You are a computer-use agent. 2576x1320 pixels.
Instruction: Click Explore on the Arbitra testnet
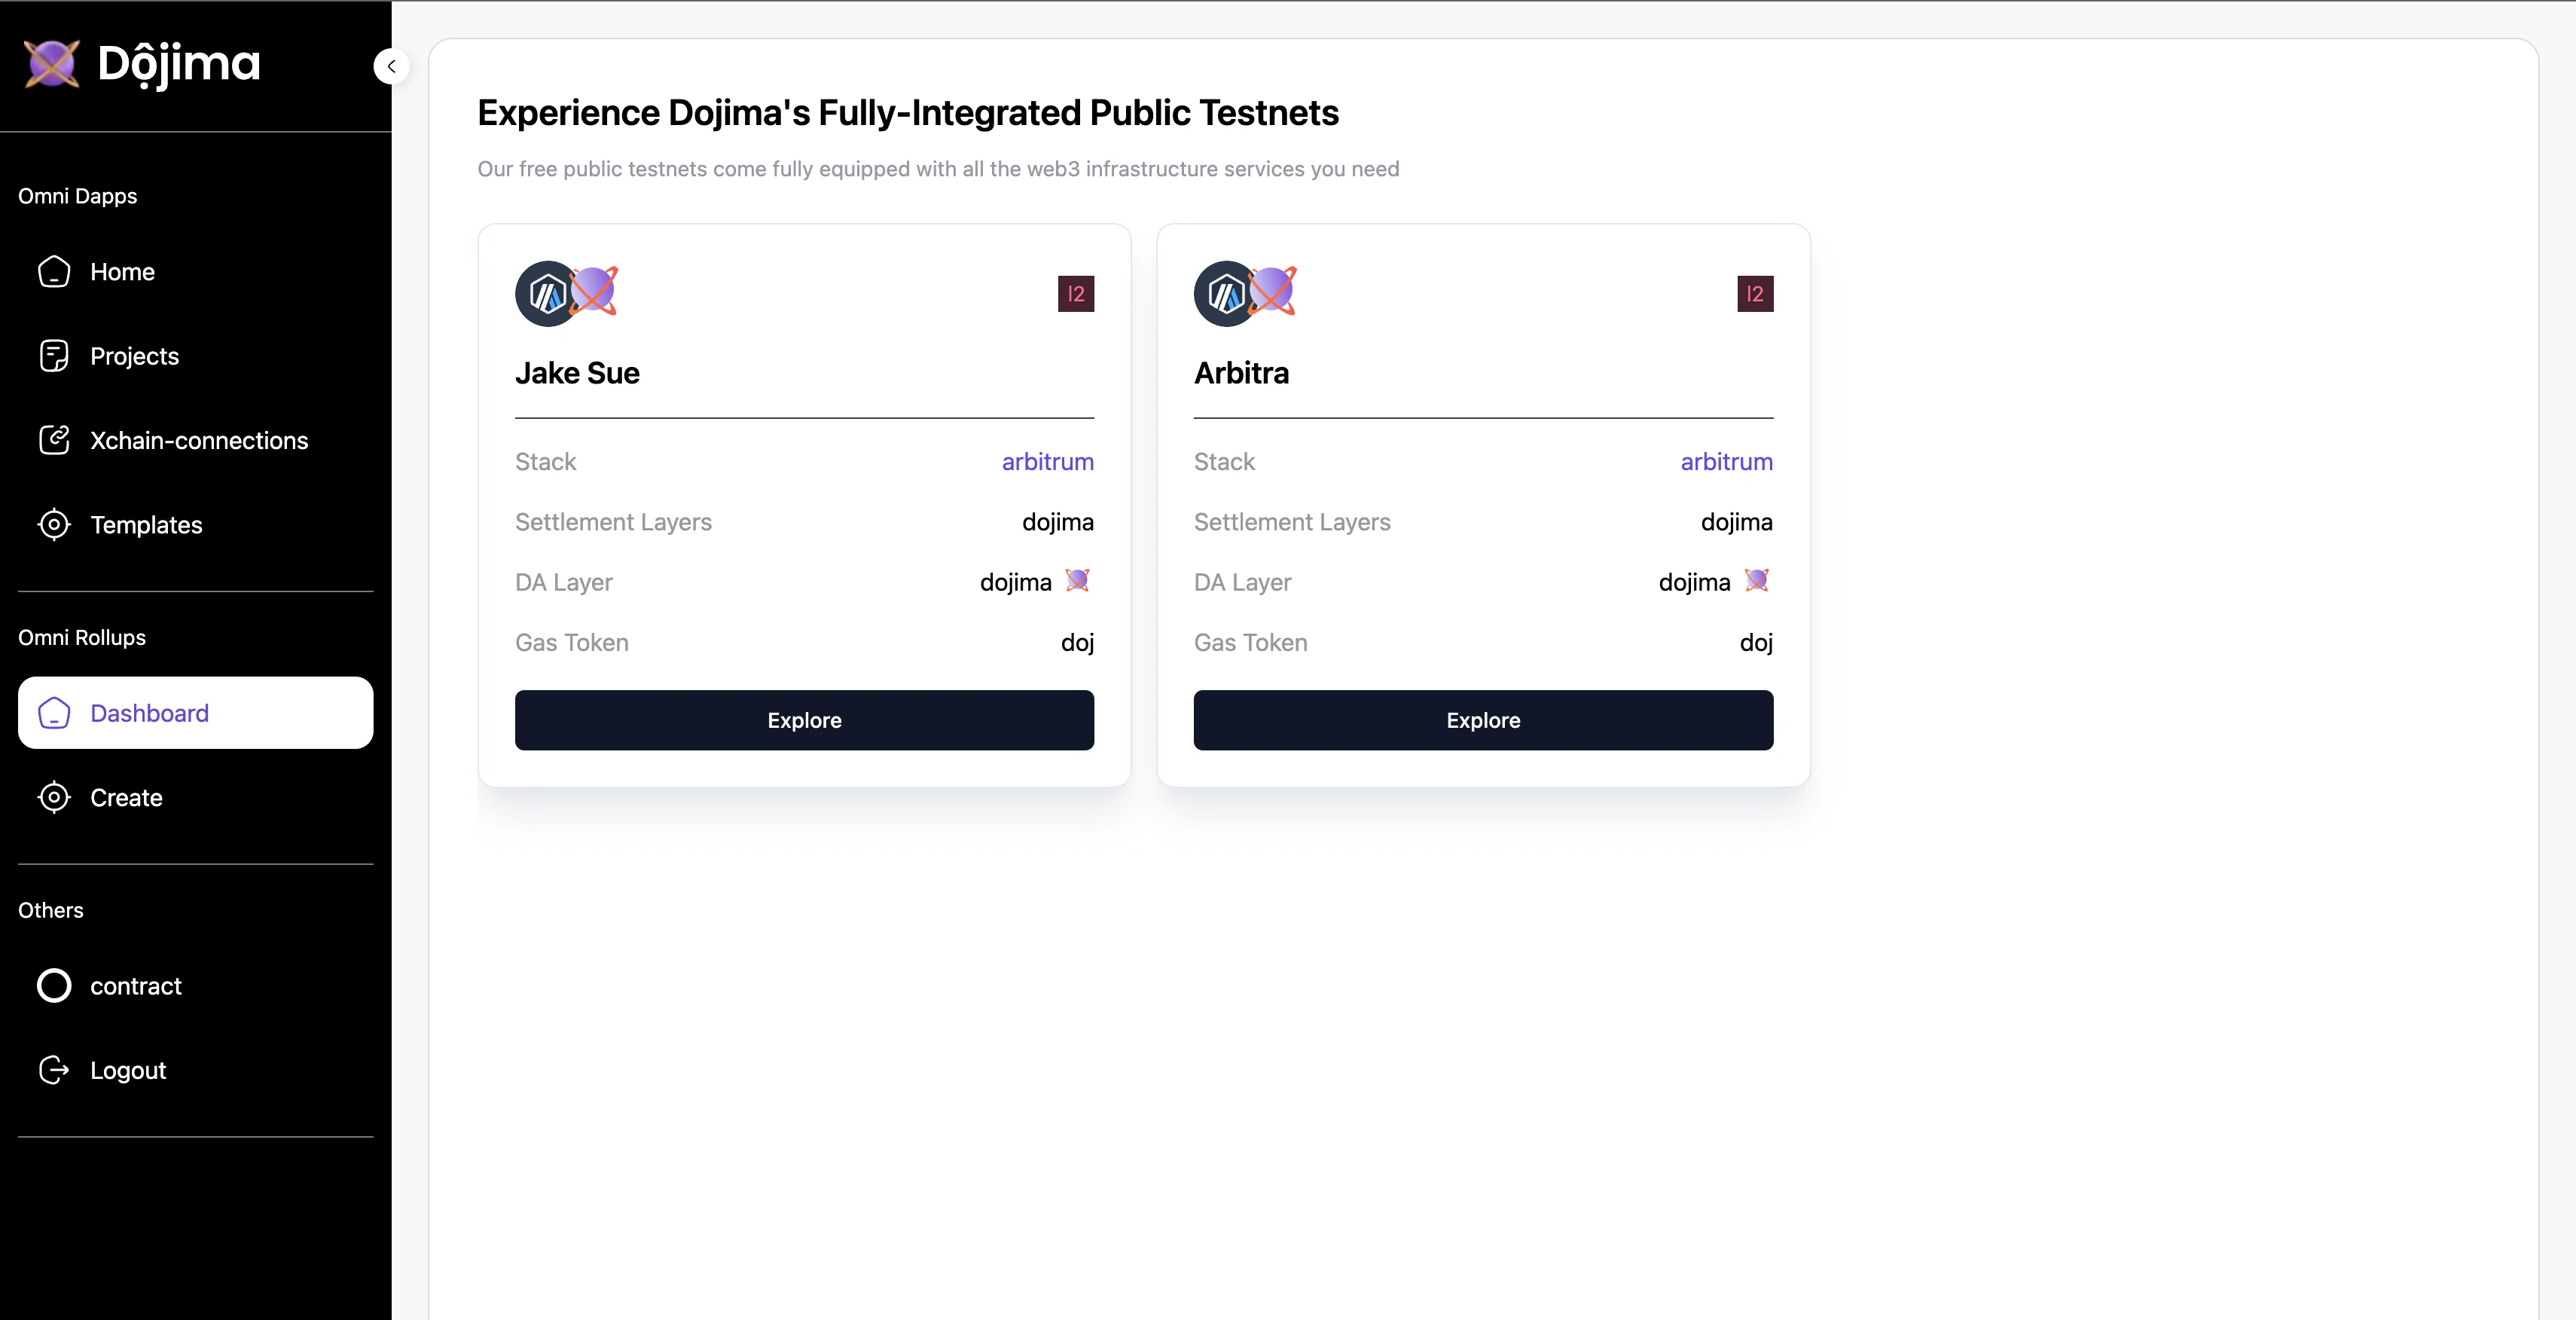coord(1482,720)
